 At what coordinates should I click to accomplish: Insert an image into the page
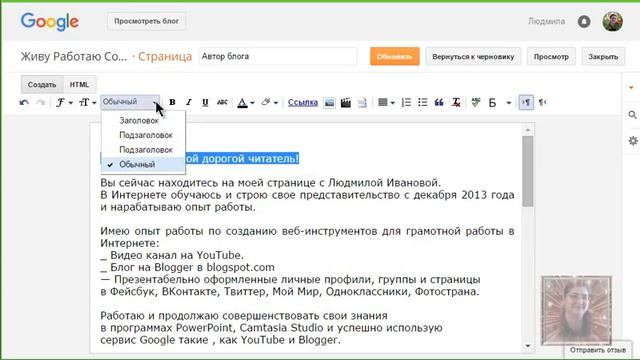[329, 103]
